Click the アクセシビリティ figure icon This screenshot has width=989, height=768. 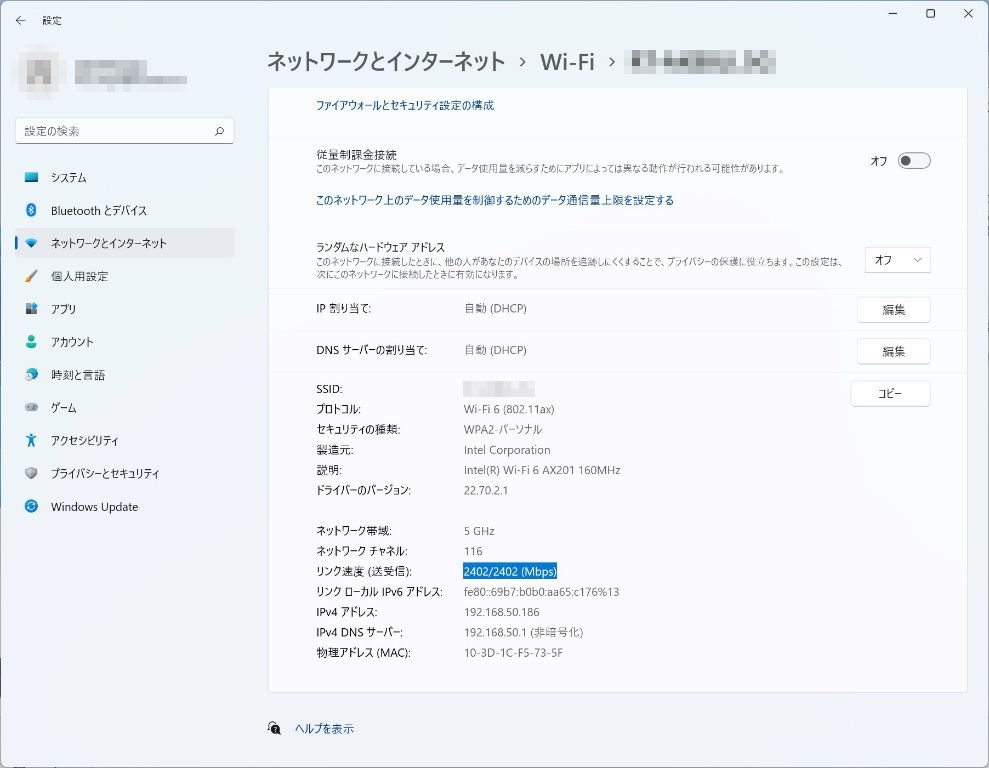(31, 440)
